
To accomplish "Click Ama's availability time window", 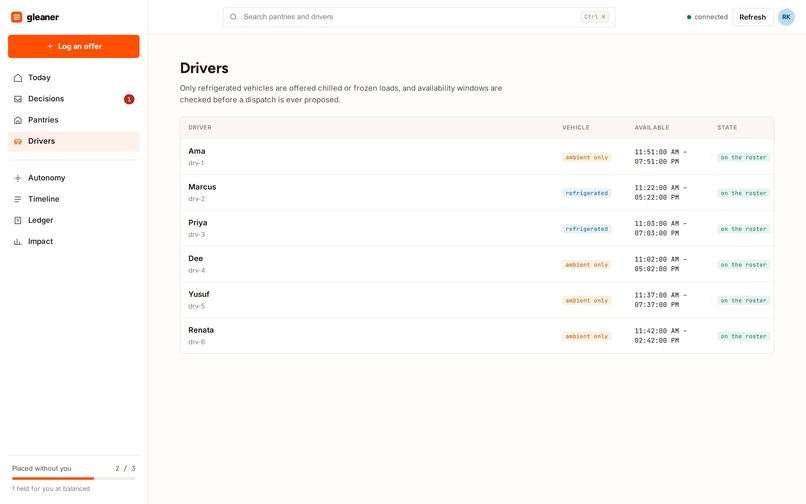I will pos(661,157).
